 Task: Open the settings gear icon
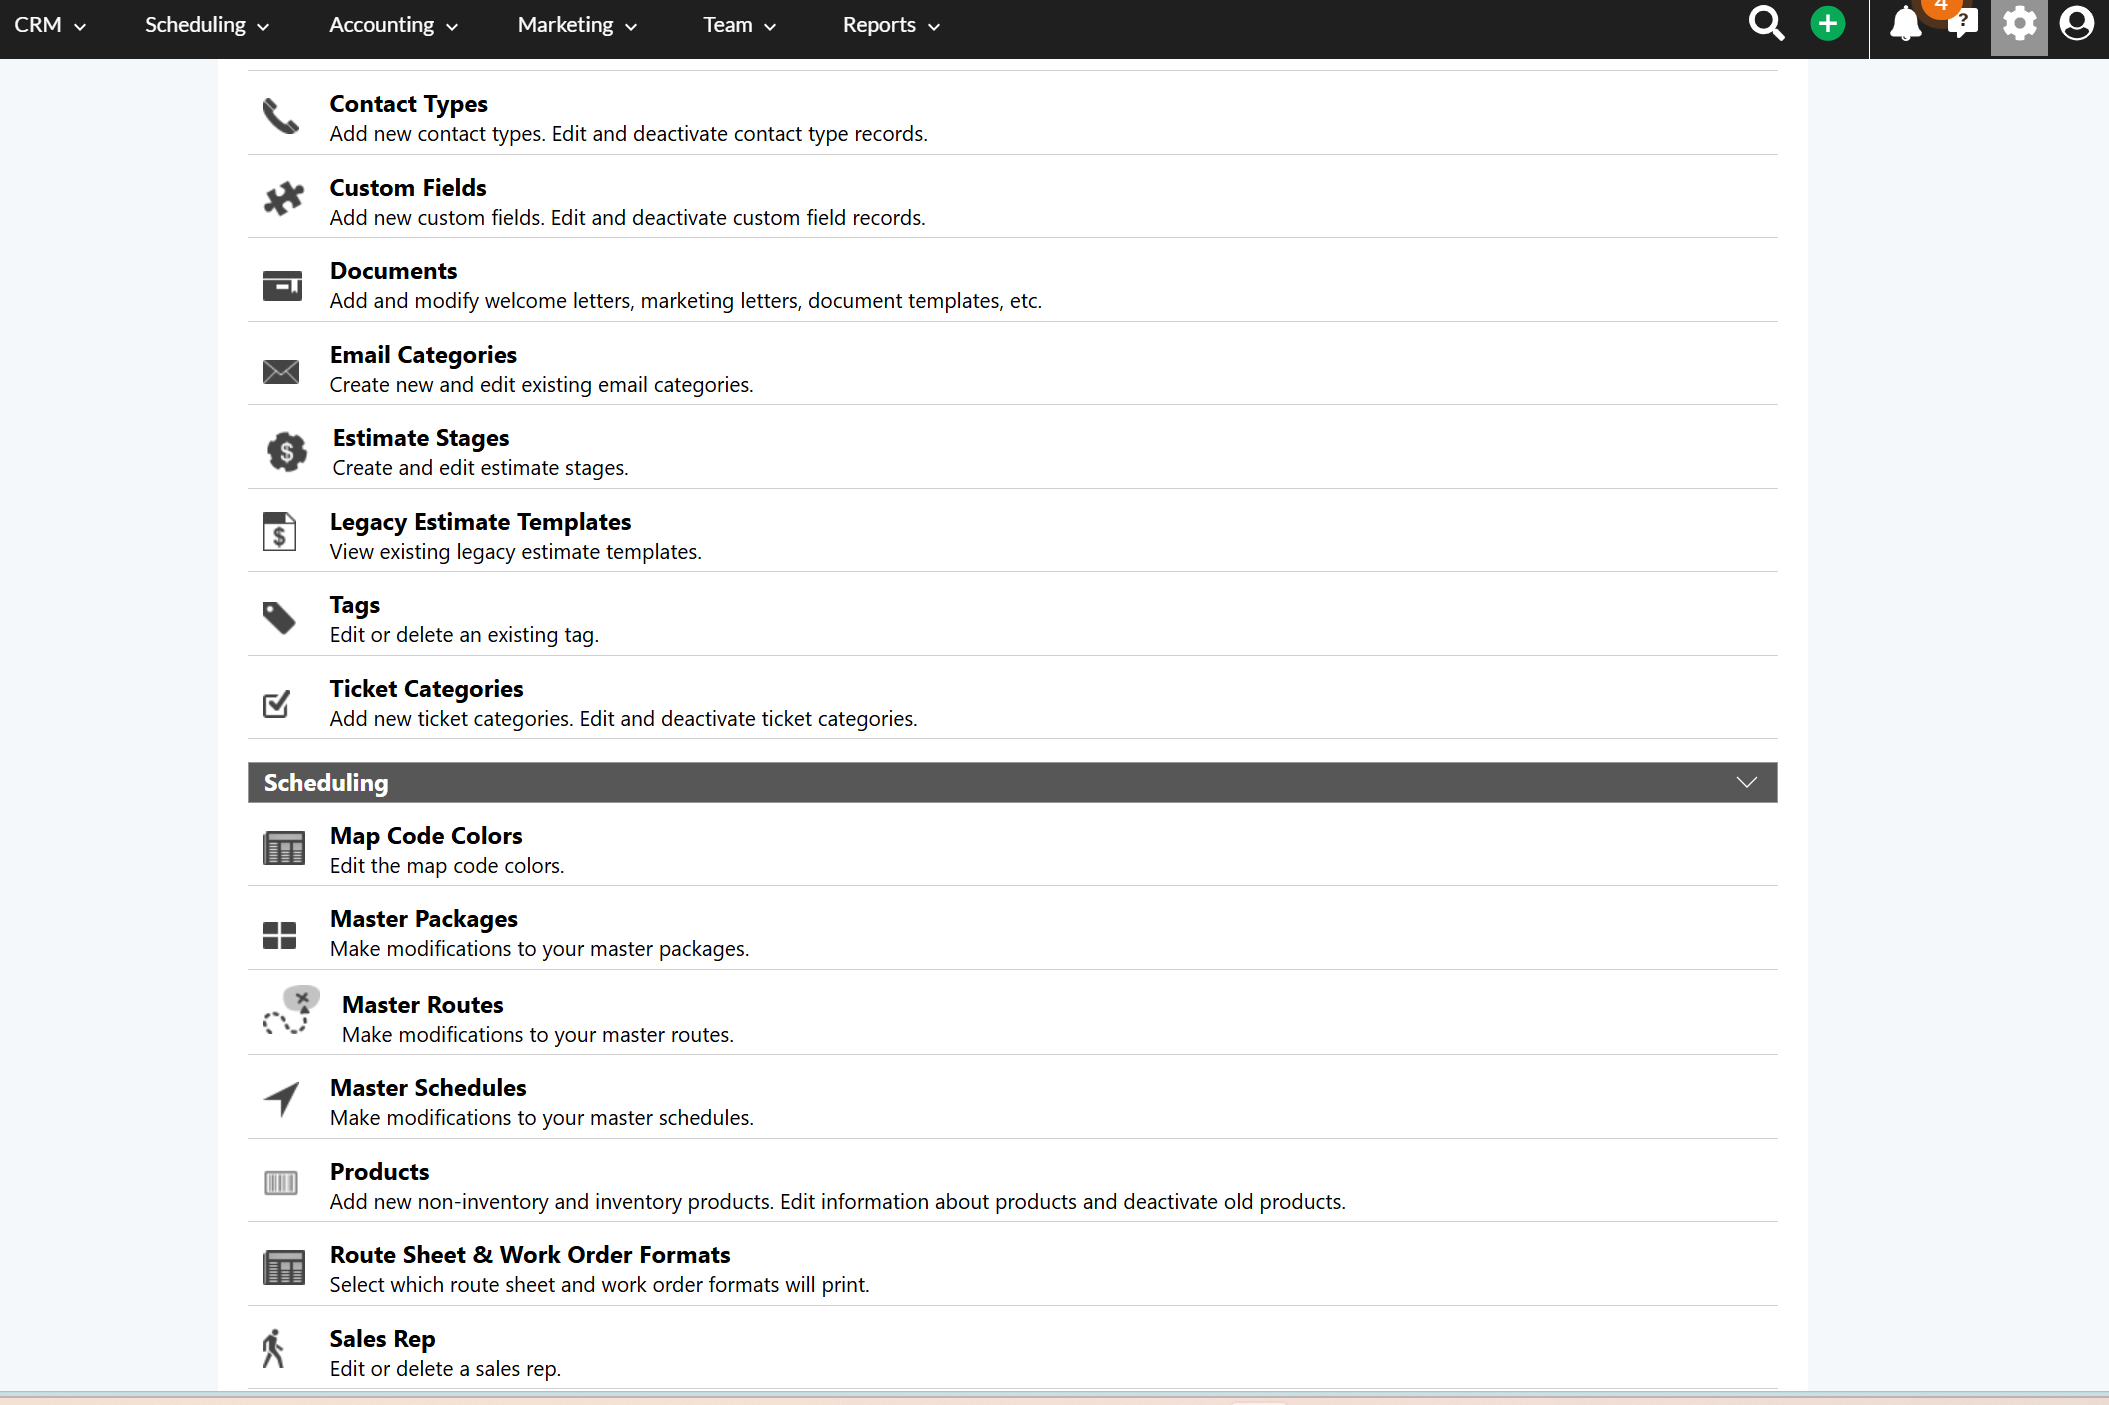pos(2019,24)
